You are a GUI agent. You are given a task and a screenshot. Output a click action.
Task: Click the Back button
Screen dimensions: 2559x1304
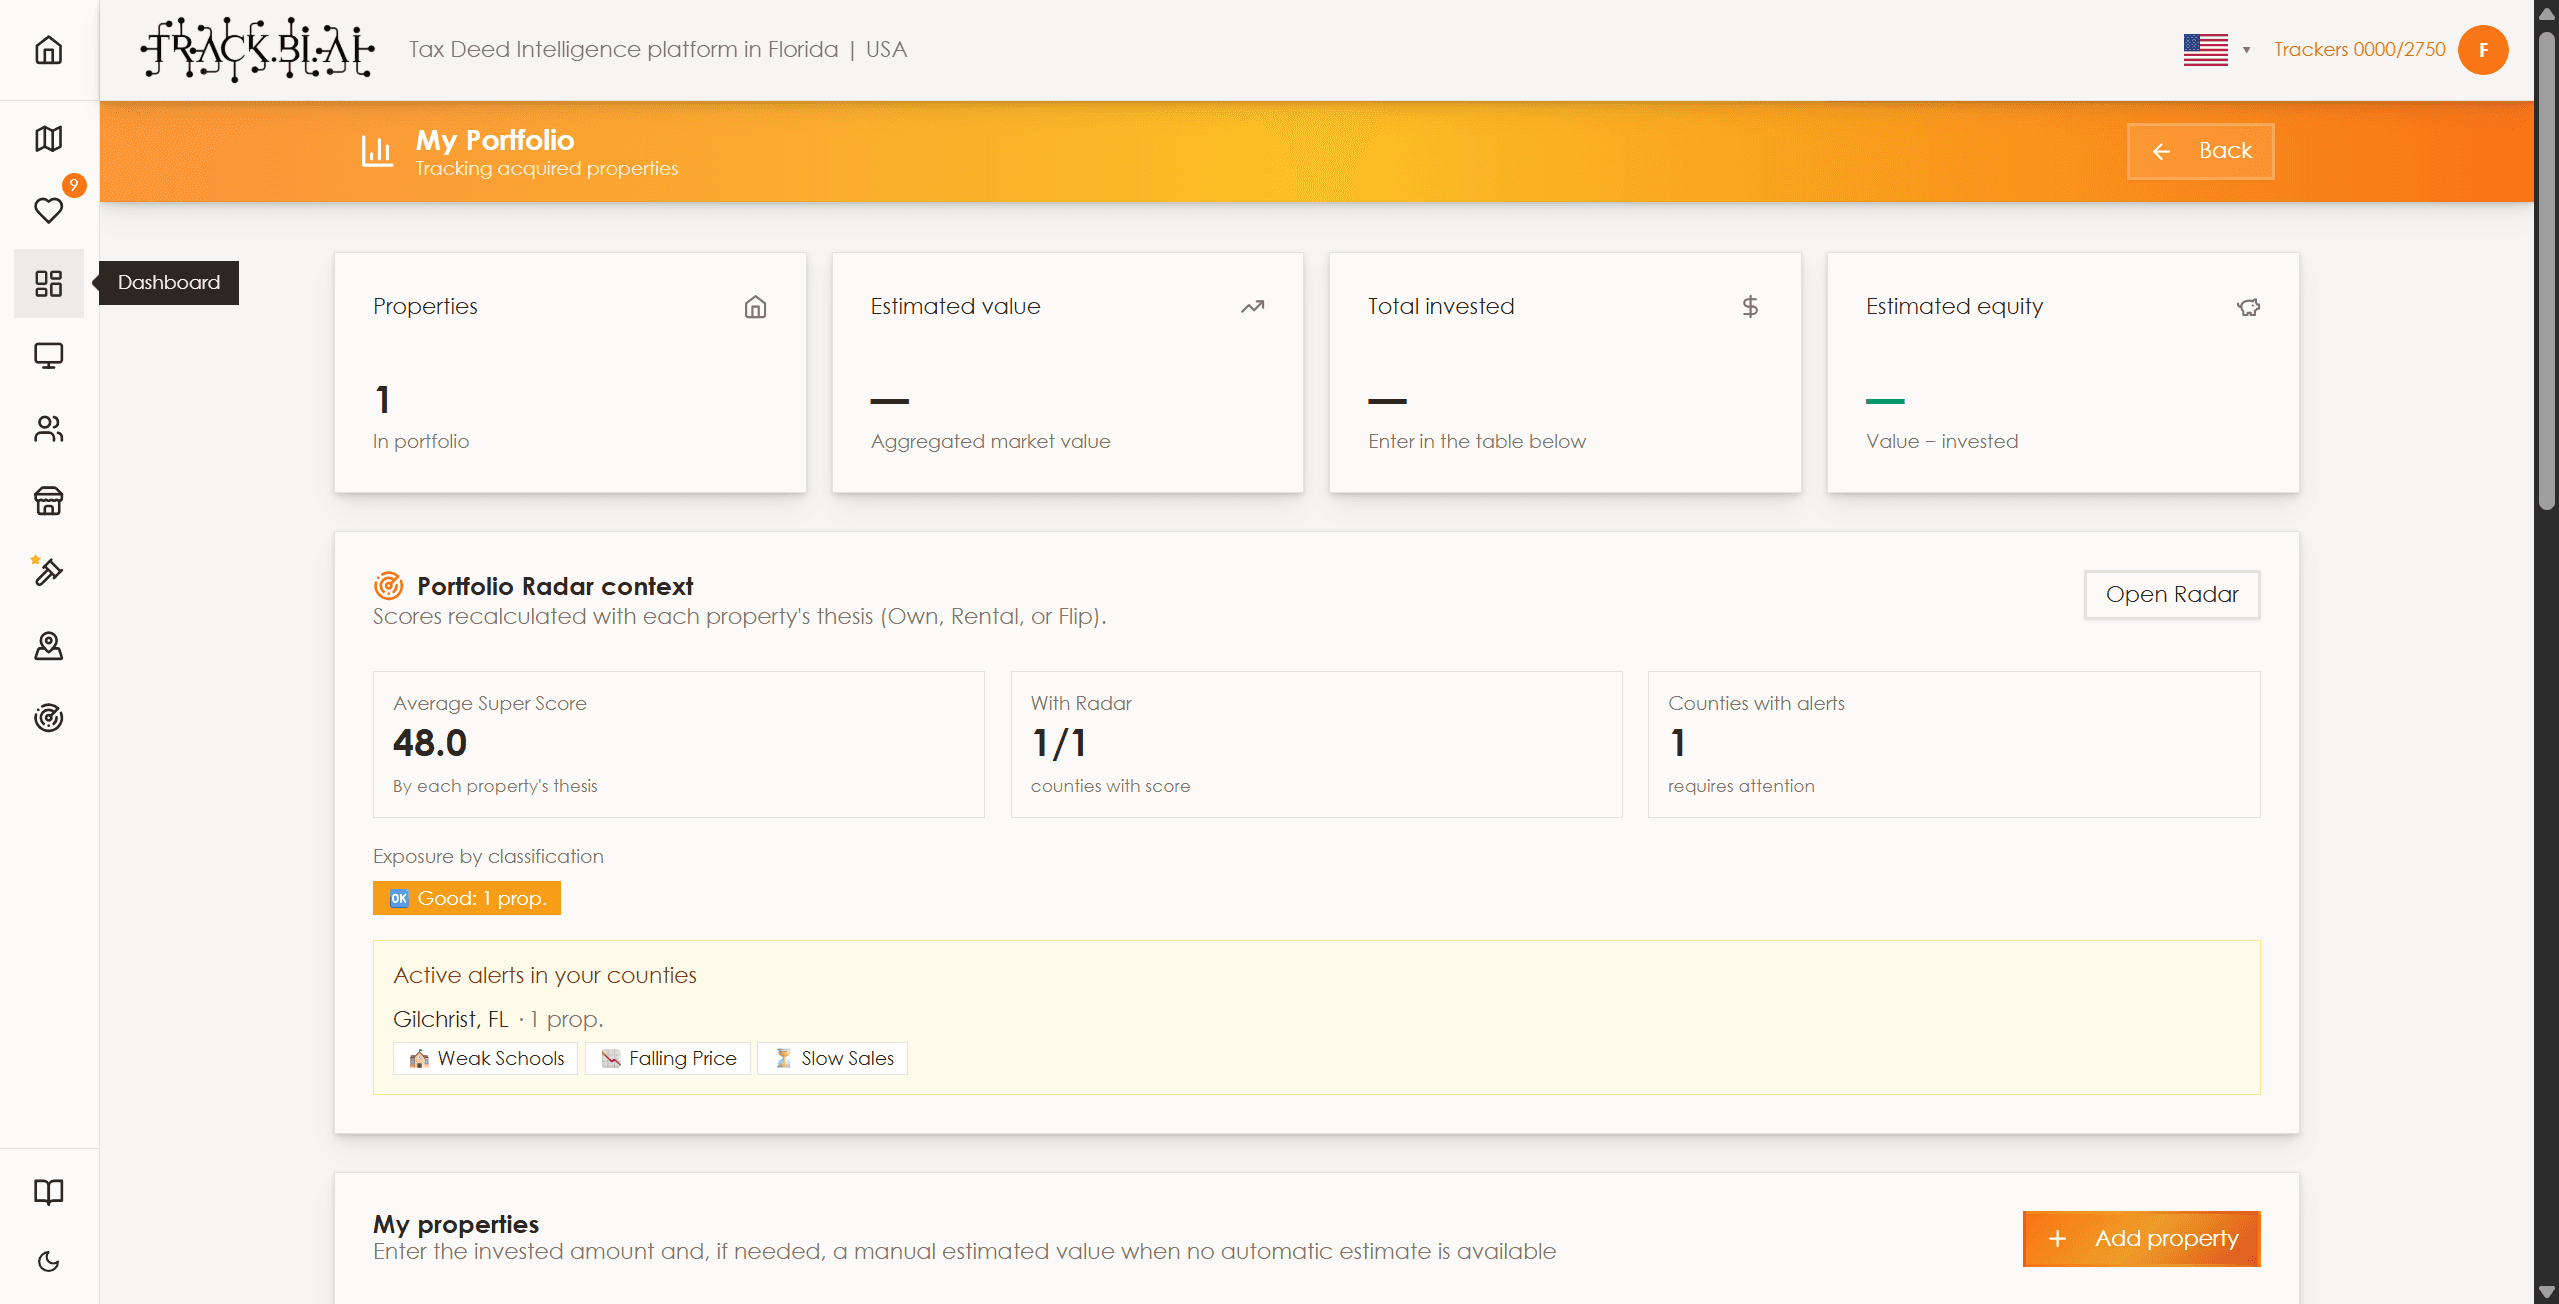tap(2200, 151)
